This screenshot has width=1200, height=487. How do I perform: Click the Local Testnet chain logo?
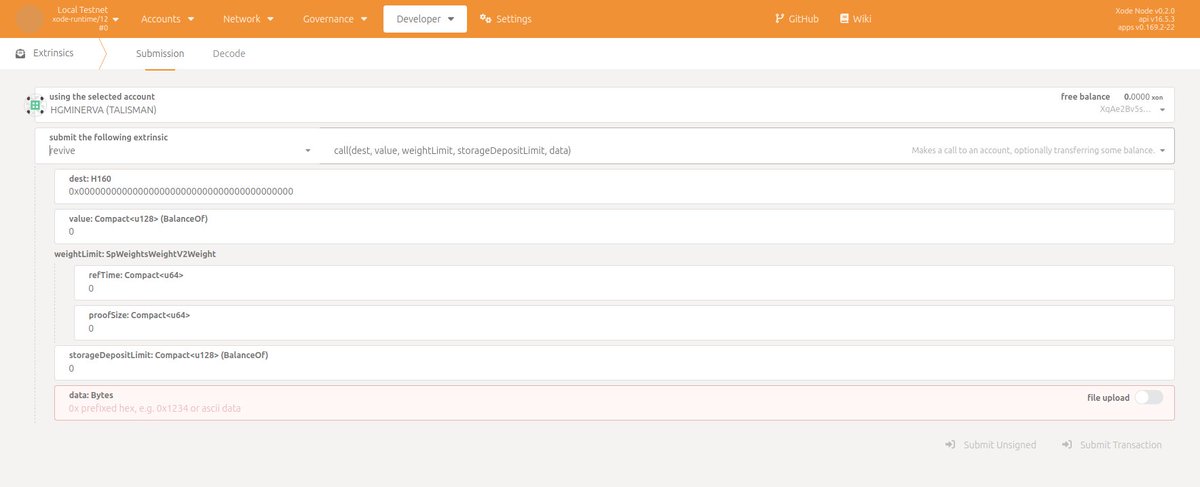tap(31, 19)
